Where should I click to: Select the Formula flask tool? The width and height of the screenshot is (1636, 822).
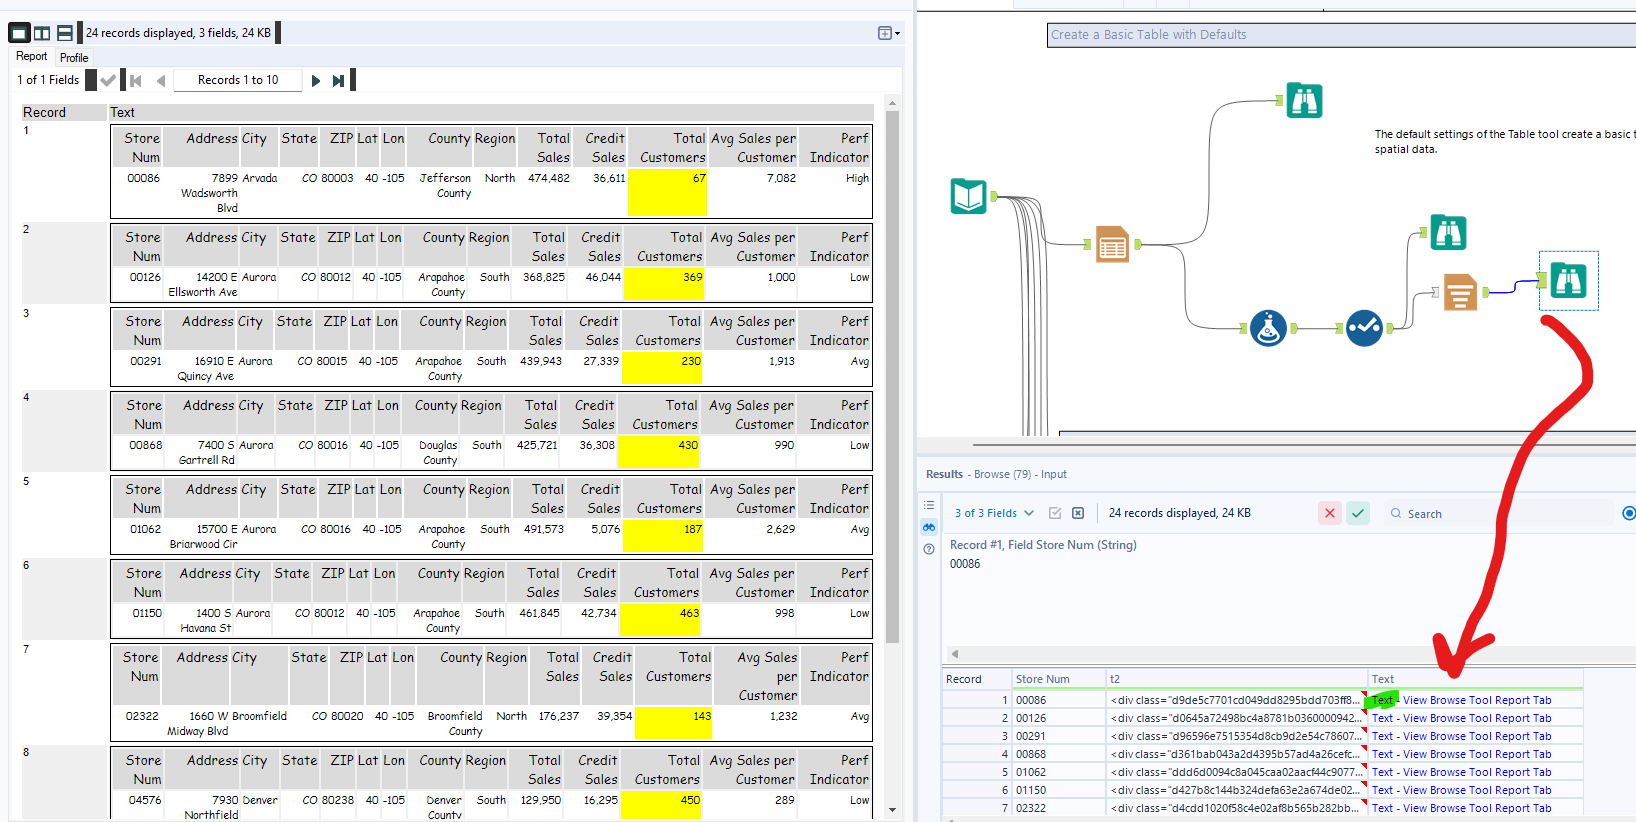[x=1268, y=328]
